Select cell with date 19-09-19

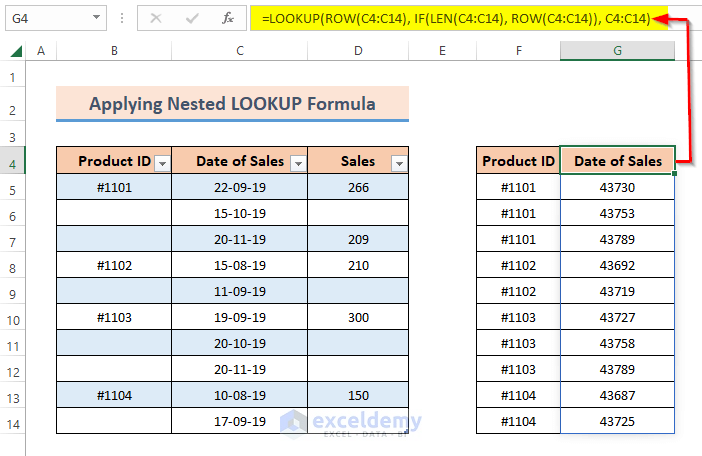240,317
